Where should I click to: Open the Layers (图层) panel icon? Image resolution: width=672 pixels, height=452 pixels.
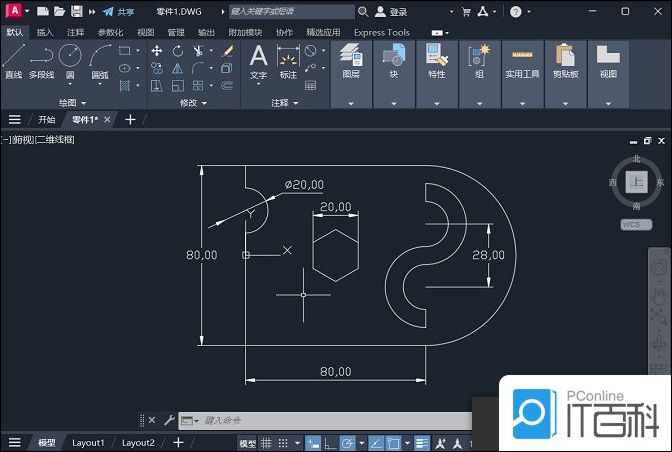351,61
